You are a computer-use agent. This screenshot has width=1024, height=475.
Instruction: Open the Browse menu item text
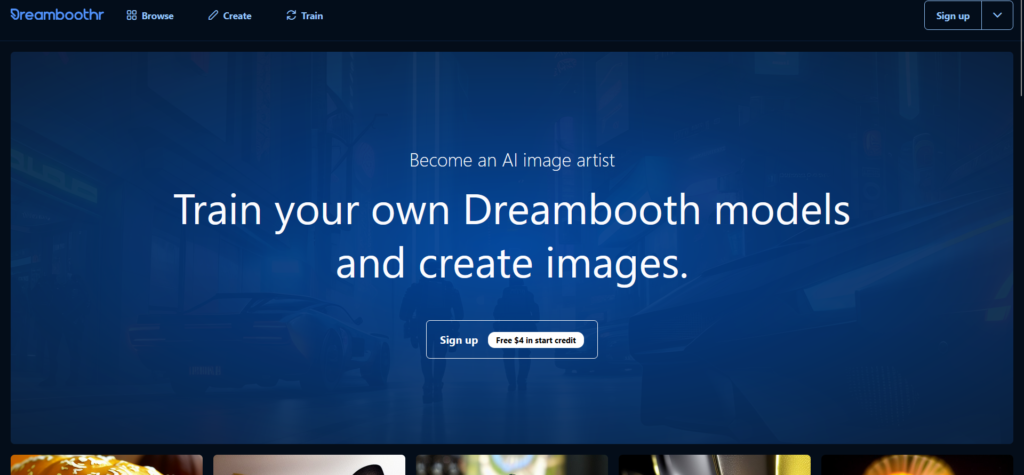point(157,16)
